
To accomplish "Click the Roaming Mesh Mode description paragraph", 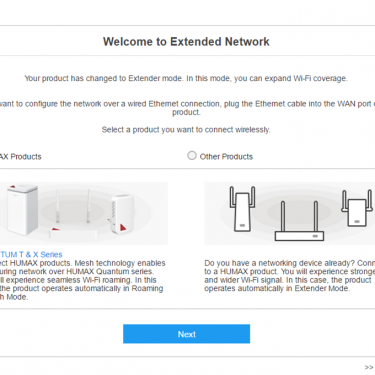I will tap(83, 280).
